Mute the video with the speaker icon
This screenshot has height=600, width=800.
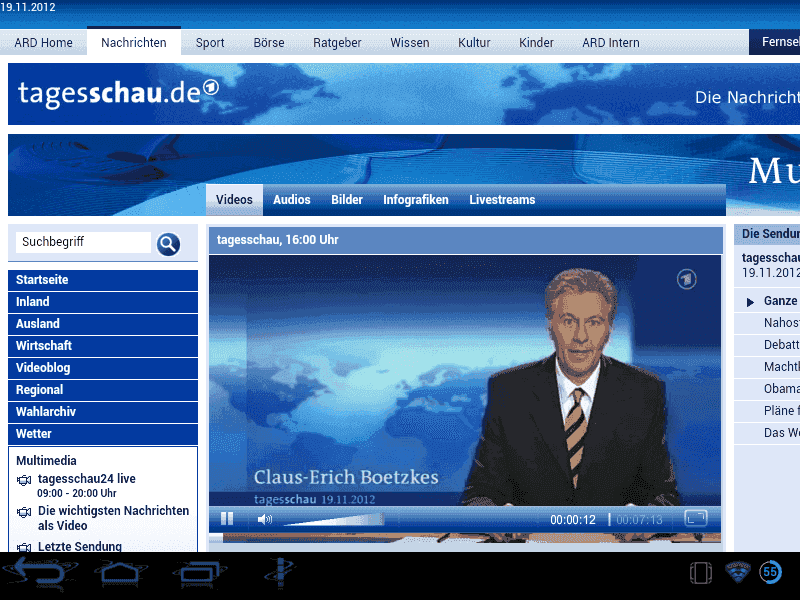265,519
